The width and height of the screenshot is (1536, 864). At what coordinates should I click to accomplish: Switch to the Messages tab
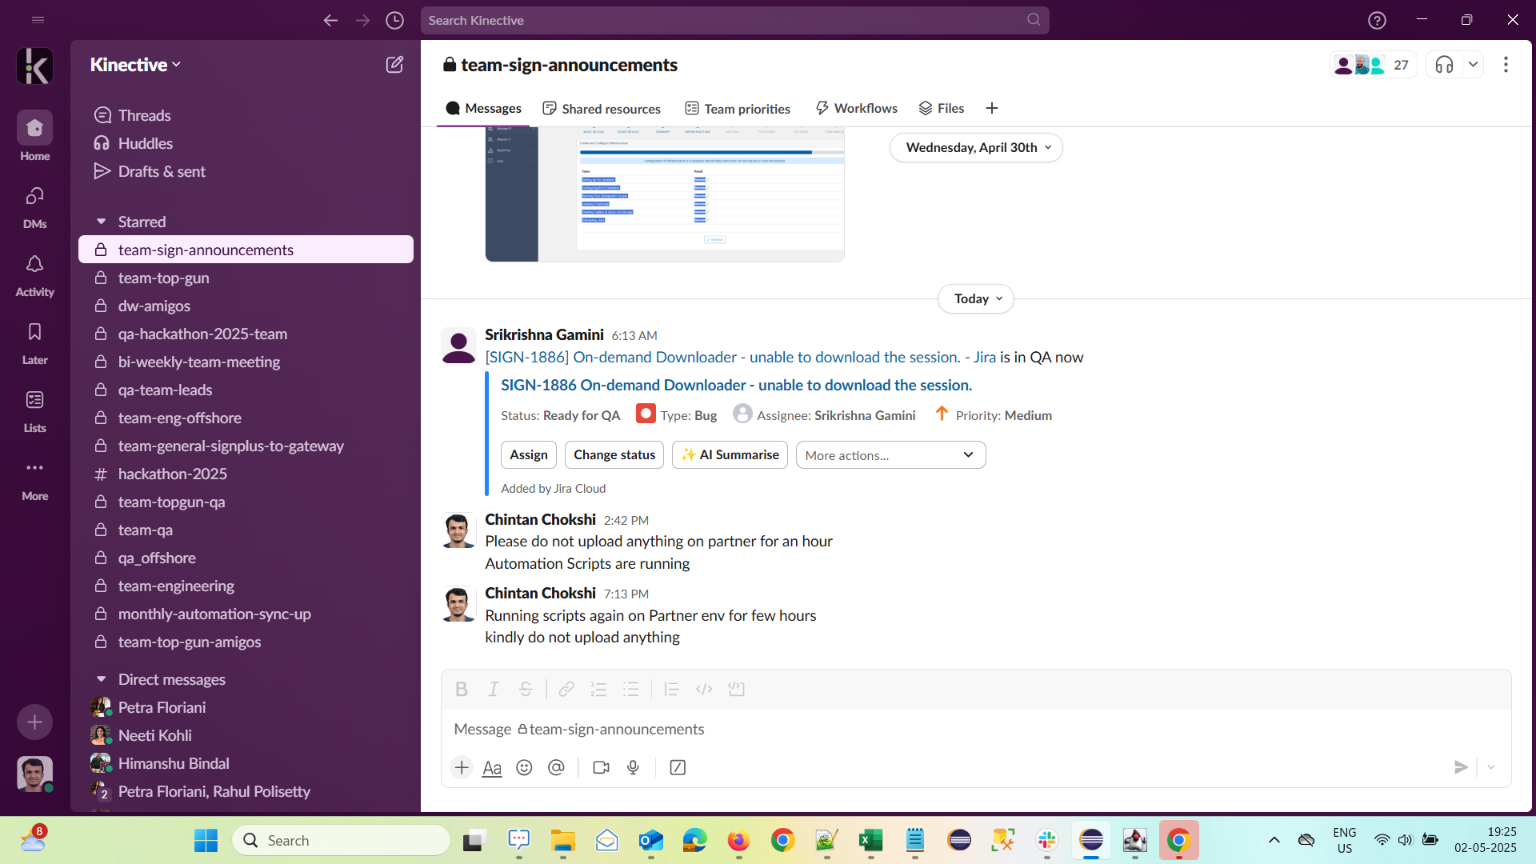click(484, 109)
